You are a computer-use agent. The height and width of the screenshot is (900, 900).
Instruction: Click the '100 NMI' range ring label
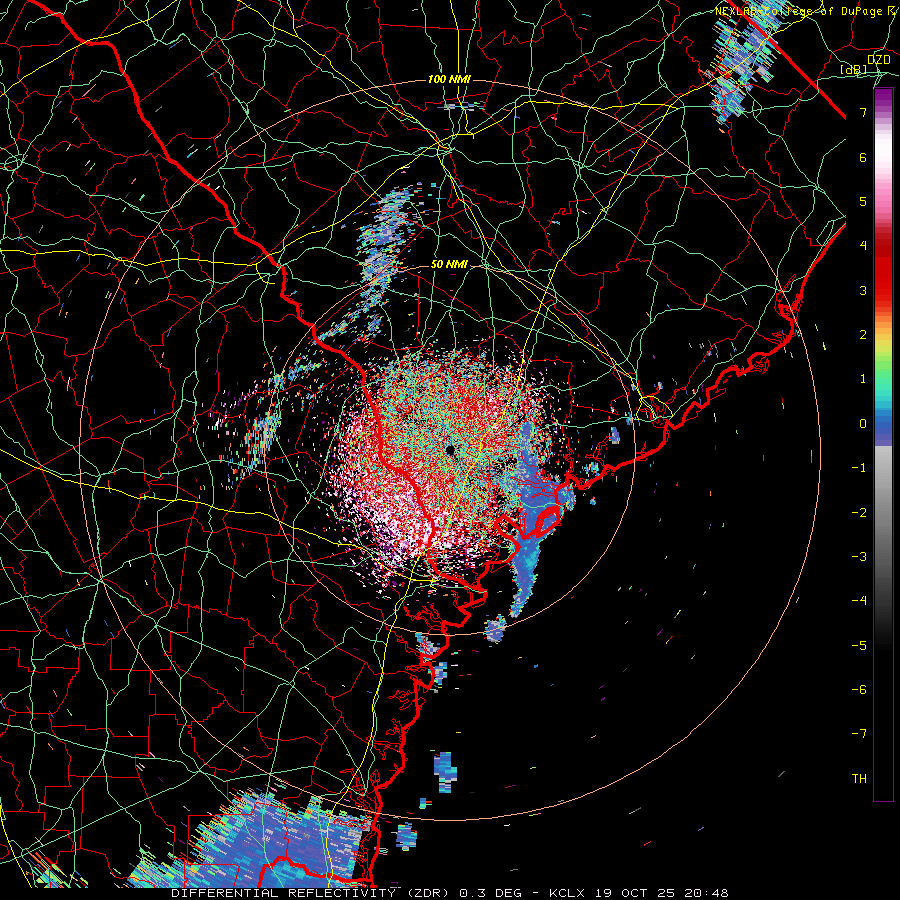point(449,79)
